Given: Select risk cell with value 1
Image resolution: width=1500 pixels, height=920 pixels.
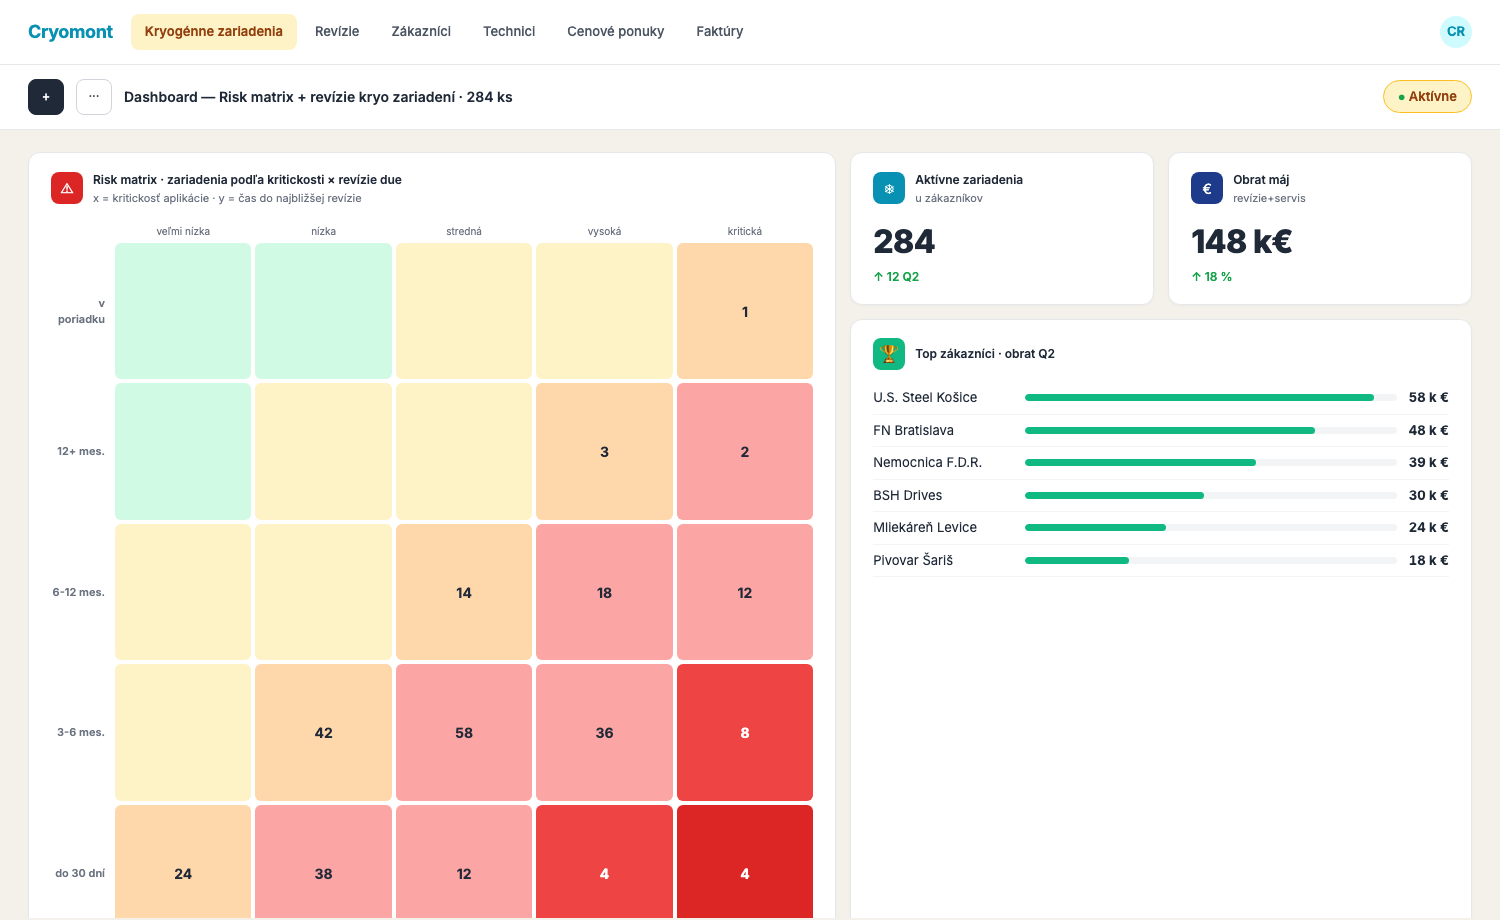Looking at the screenshot, I should pyautogui.click(x=745, y=311).
